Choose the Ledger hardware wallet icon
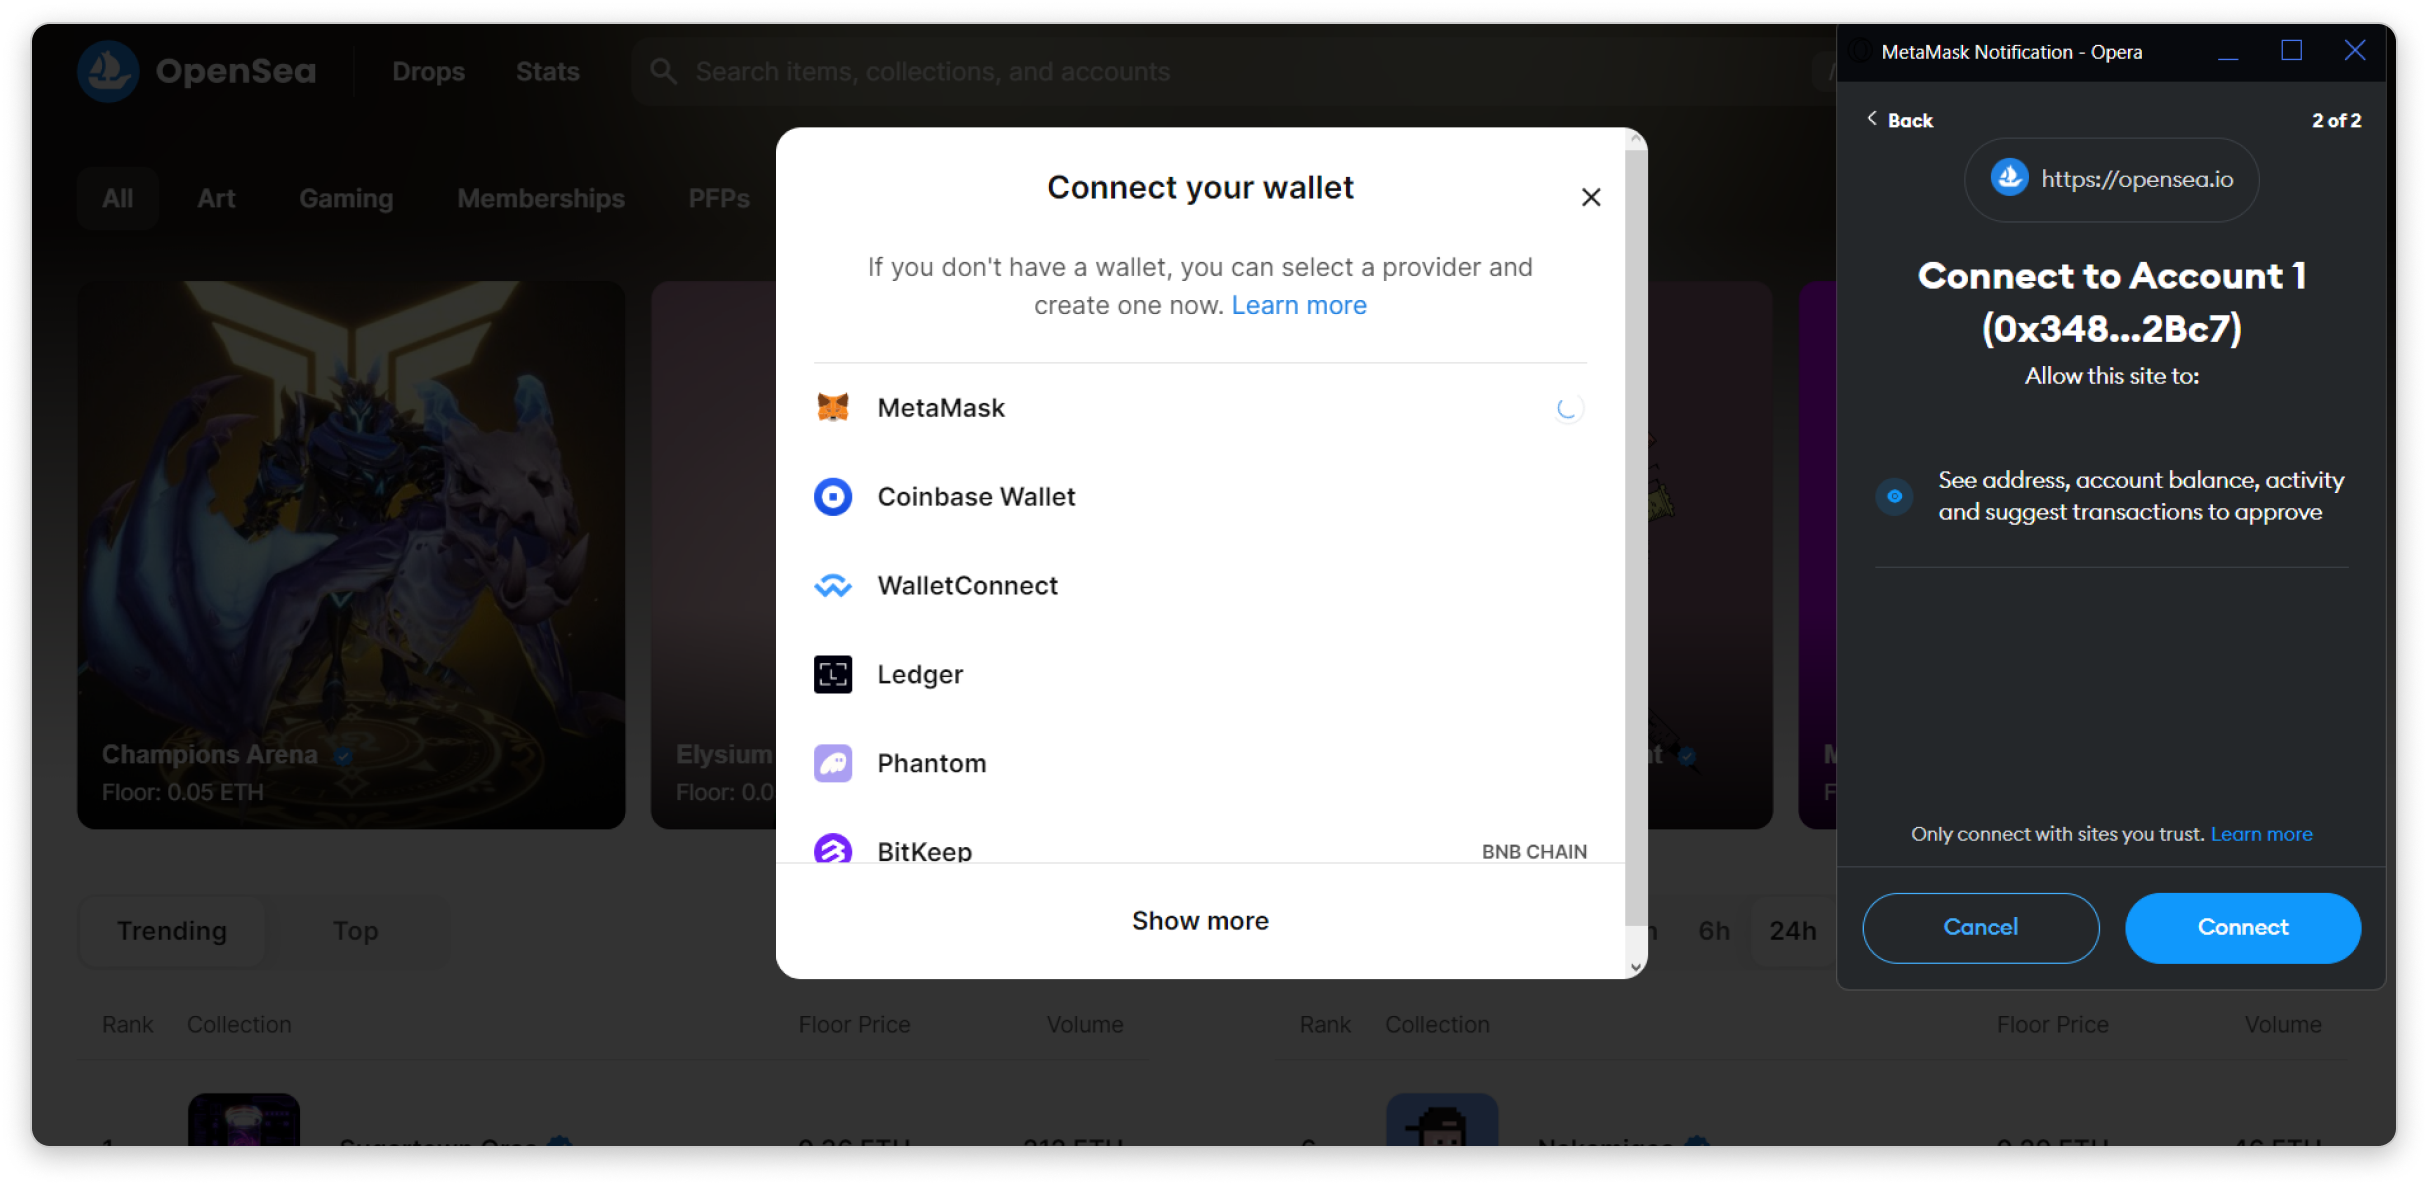Screen dimensions: 2428x1186 coord(832,675)
